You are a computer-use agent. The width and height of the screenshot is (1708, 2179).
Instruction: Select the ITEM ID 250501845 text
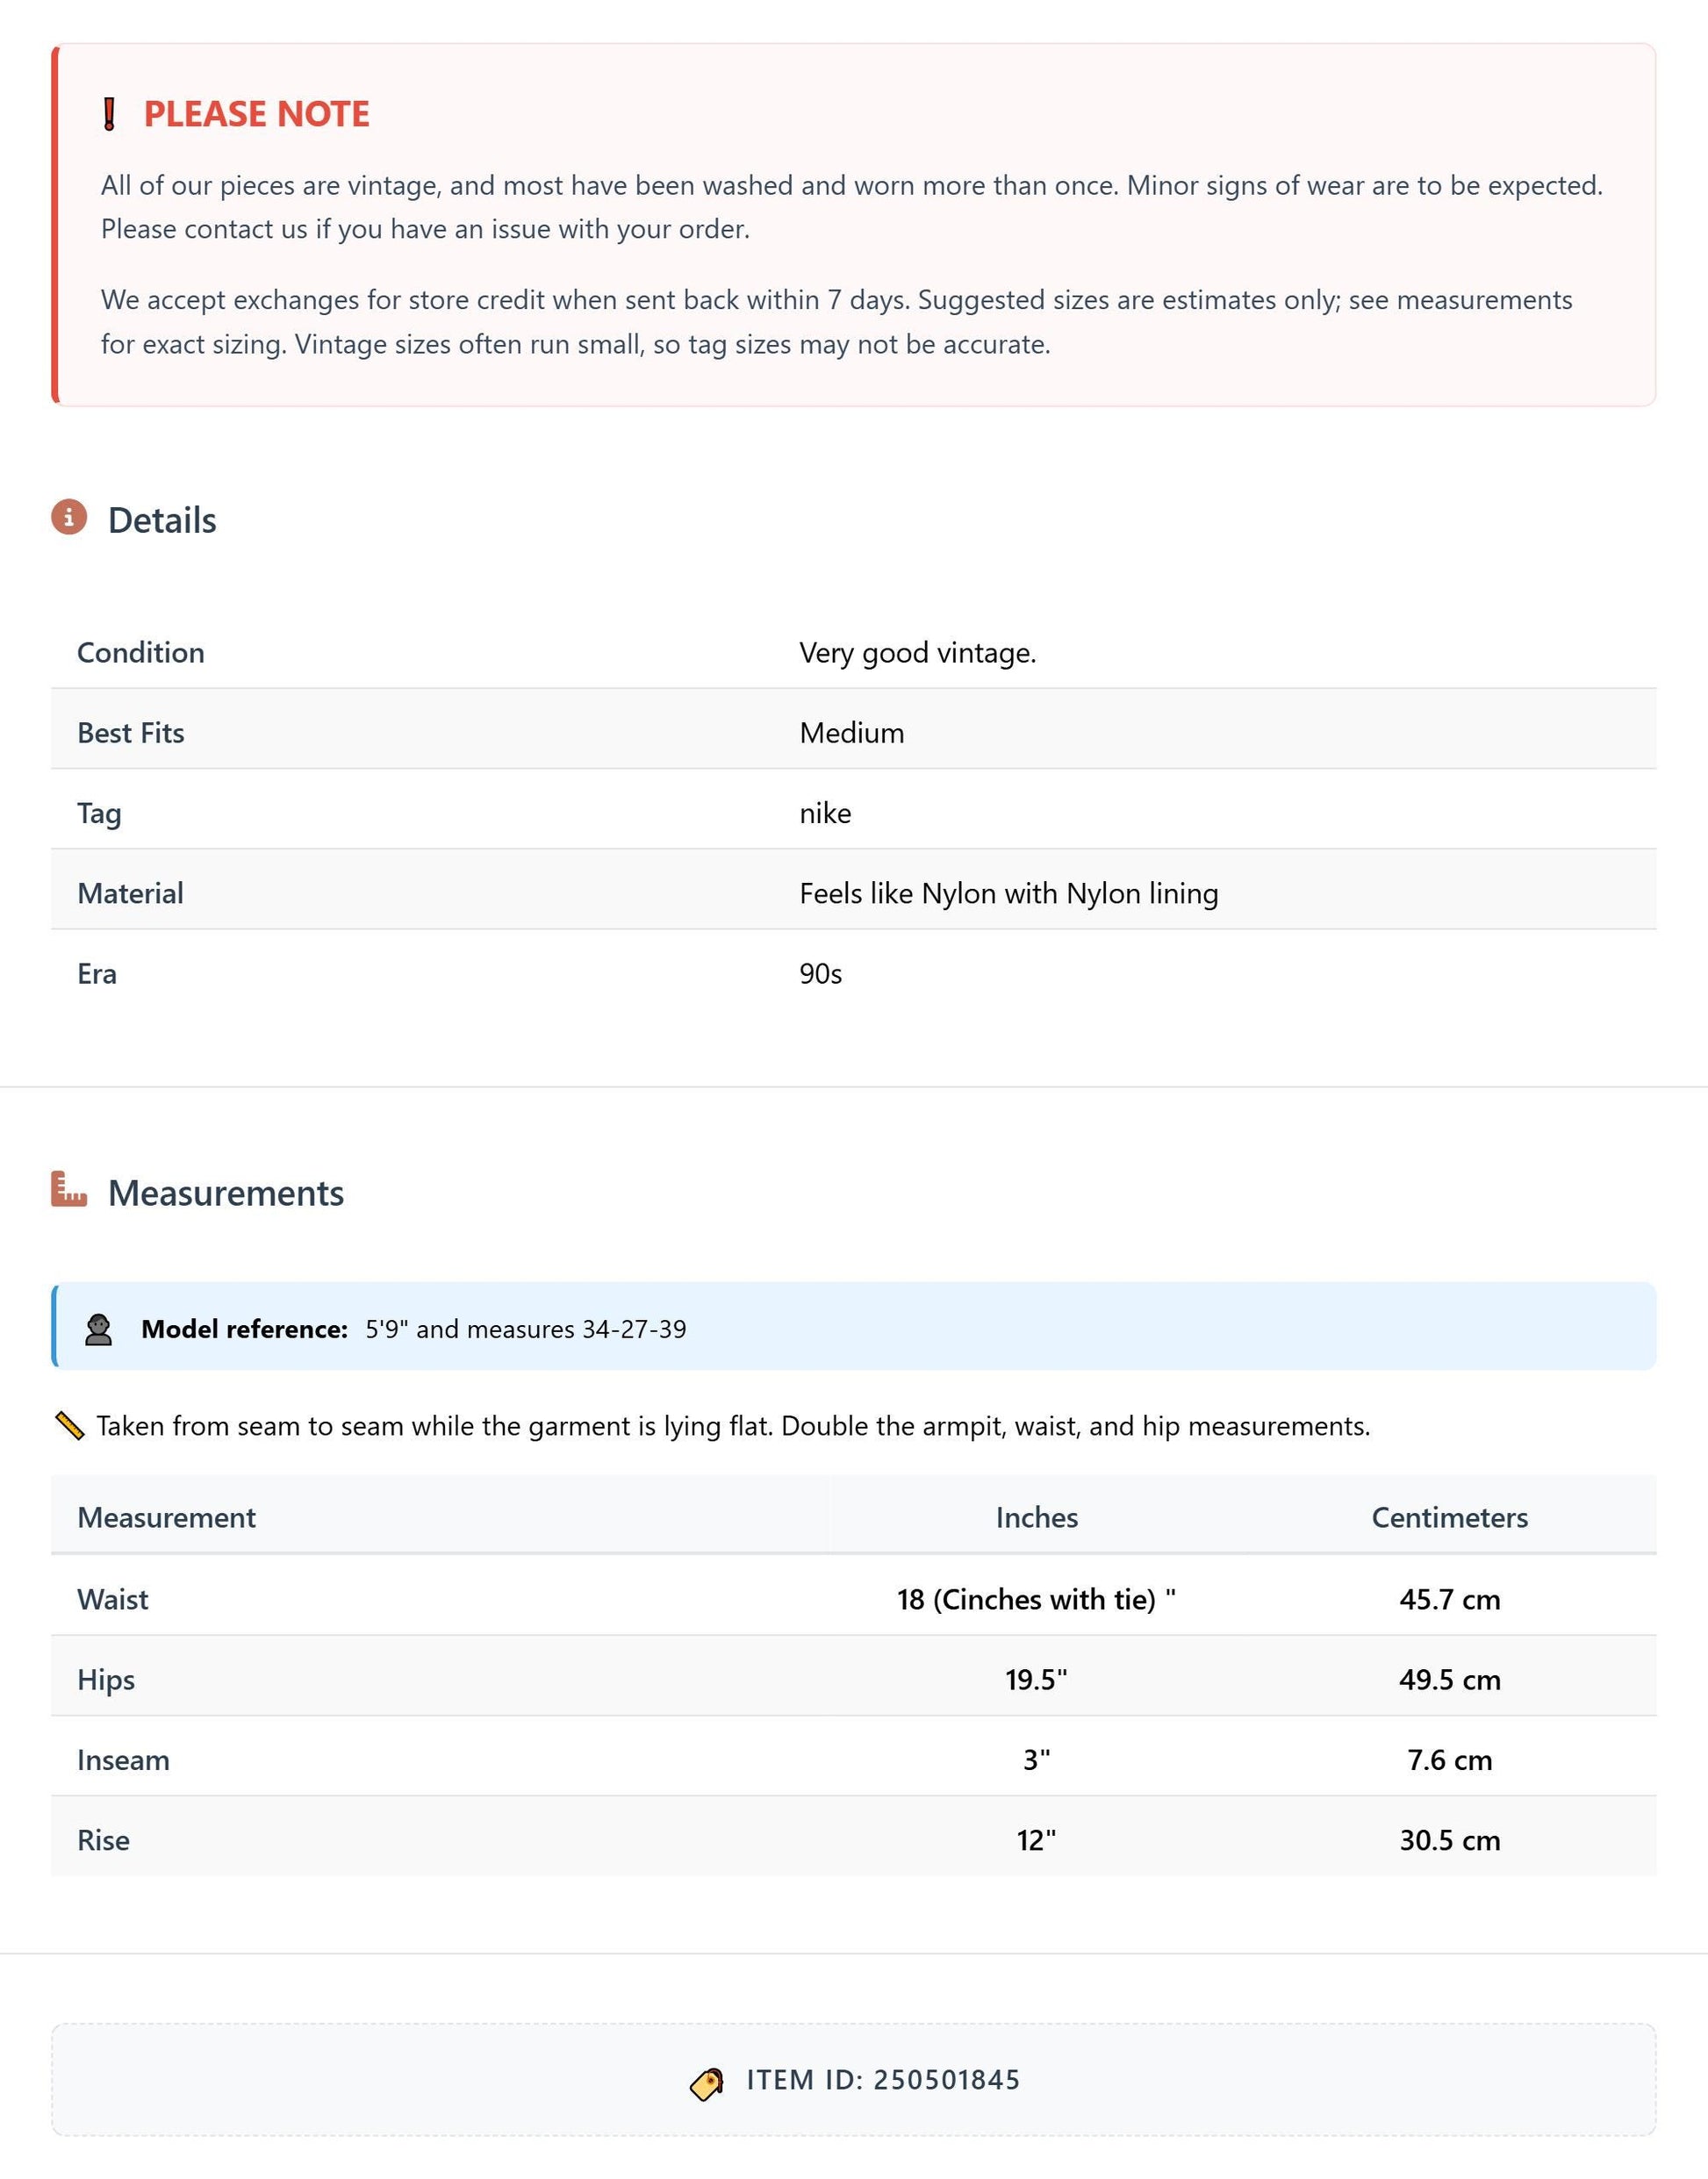coord(883,2081)
